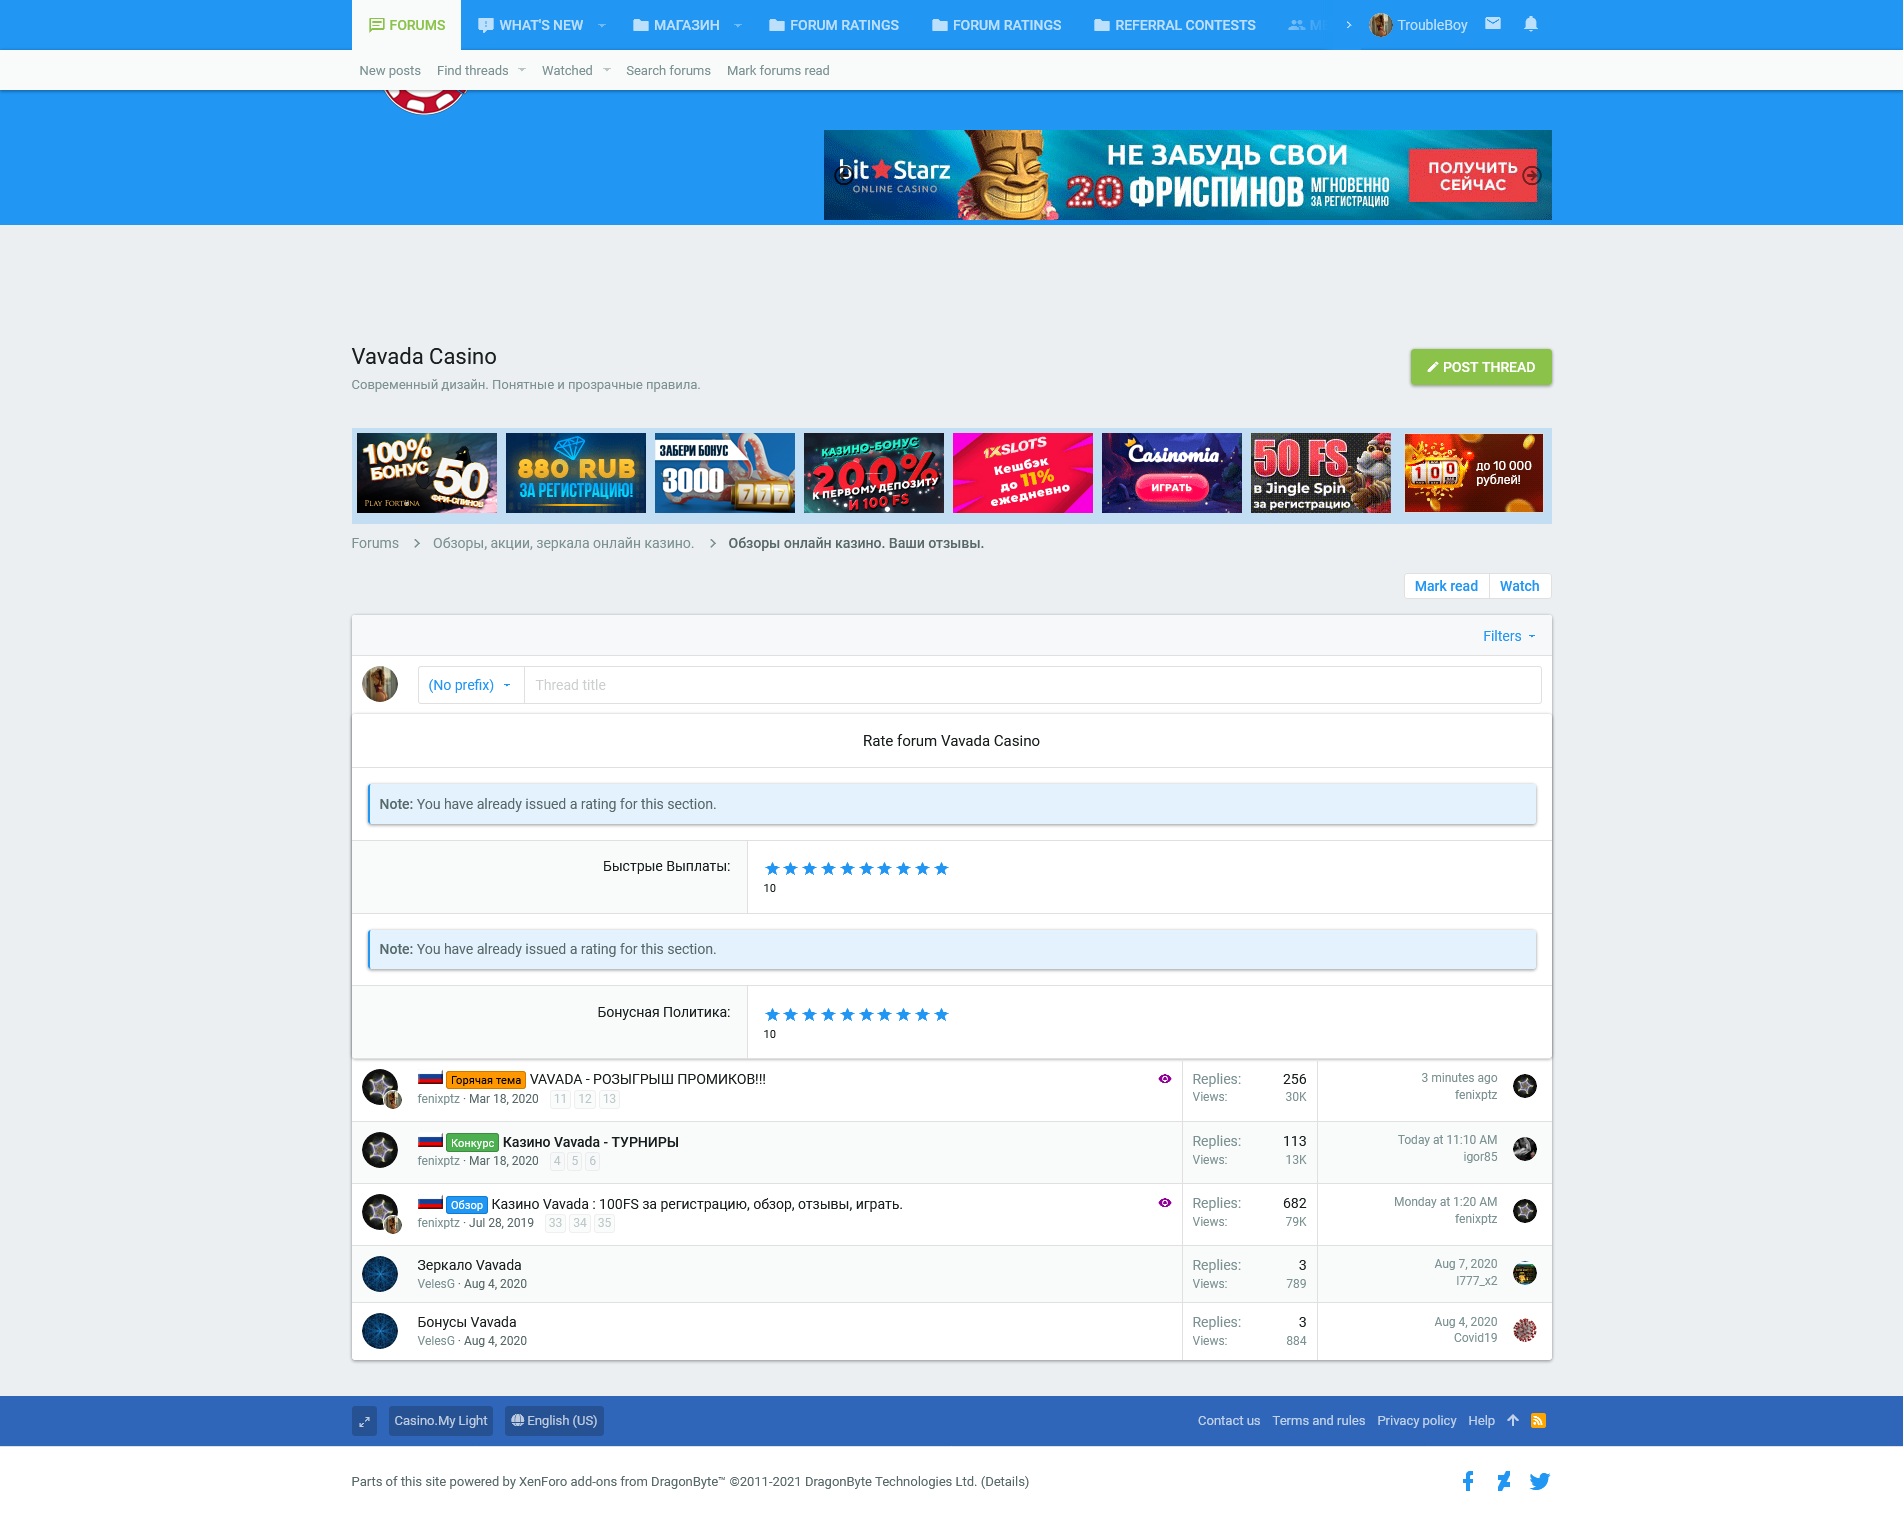The width and height of the screenshot is (1903, 1516).
Task: Open the alerts bell icon
Action: [1531, 24]
